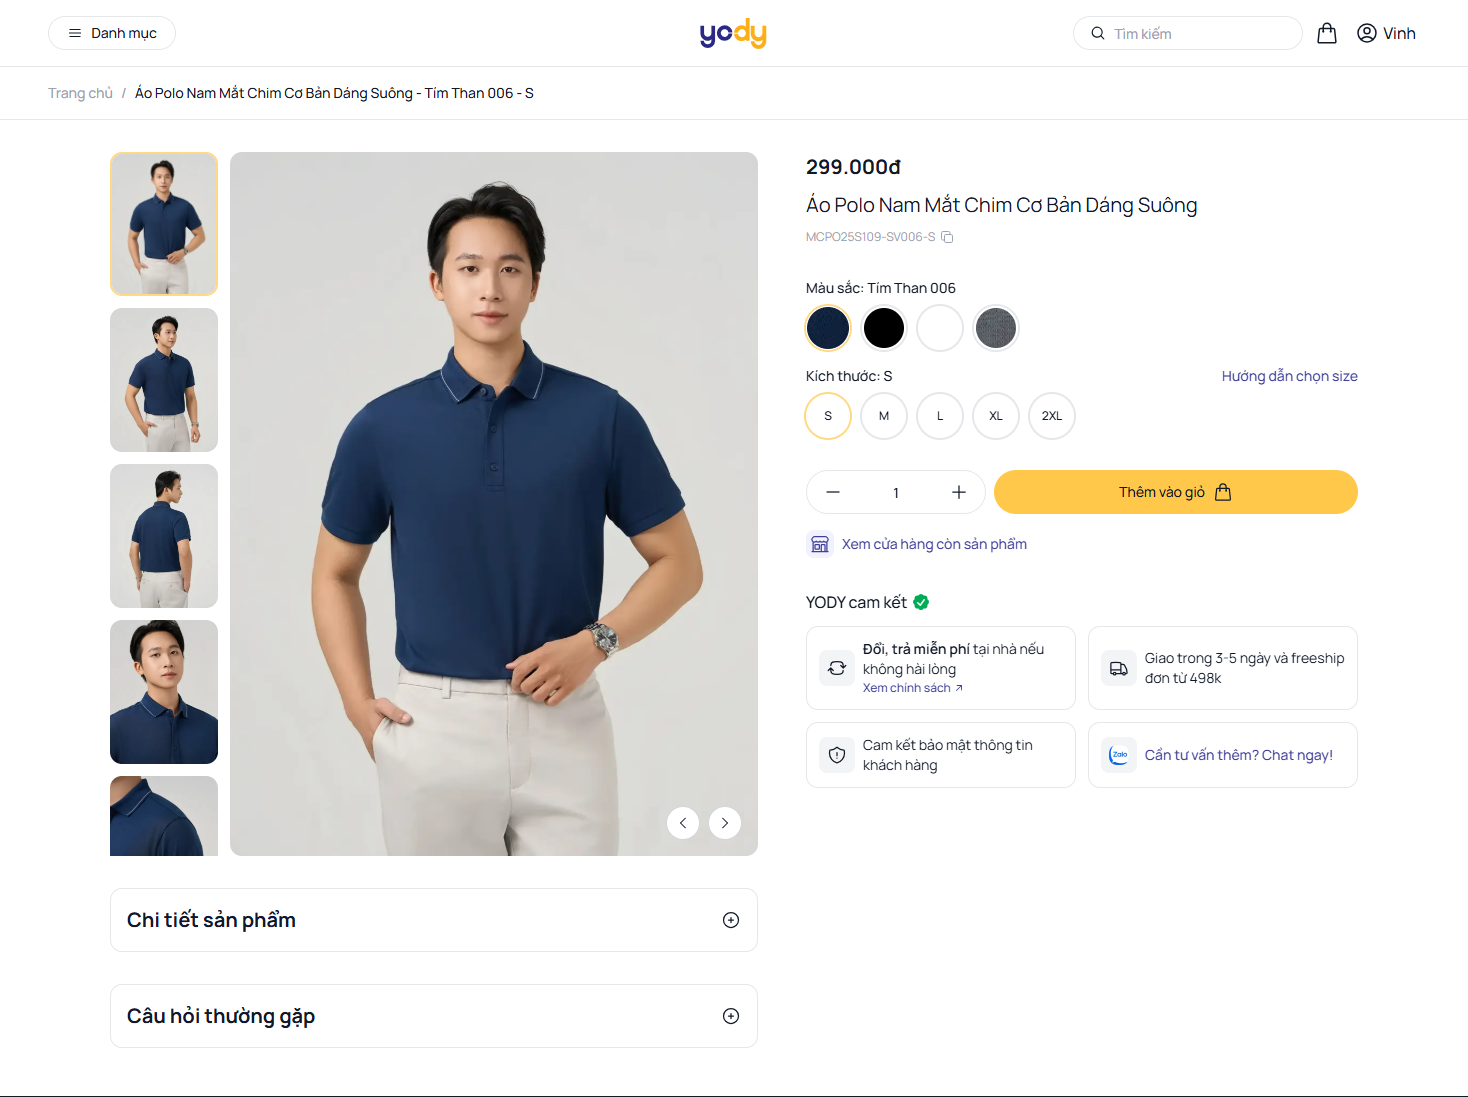Click the Zalo chat icon
Image resolution: width=1468 pixels, height=1097 pixels.
(1119, 755)
